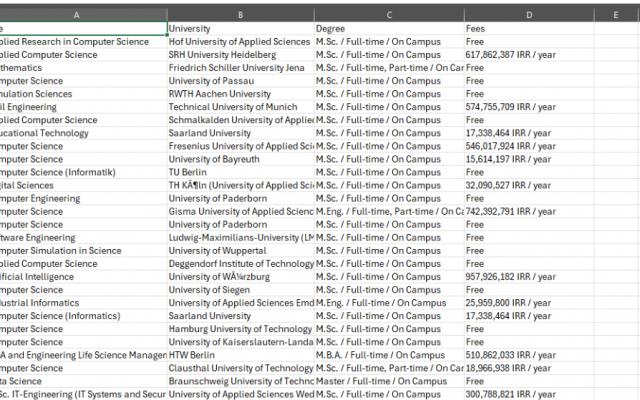Click fee '25,959,800 IRR / year'
This screenshot has height=400, width=640.
tap(529, 303)
